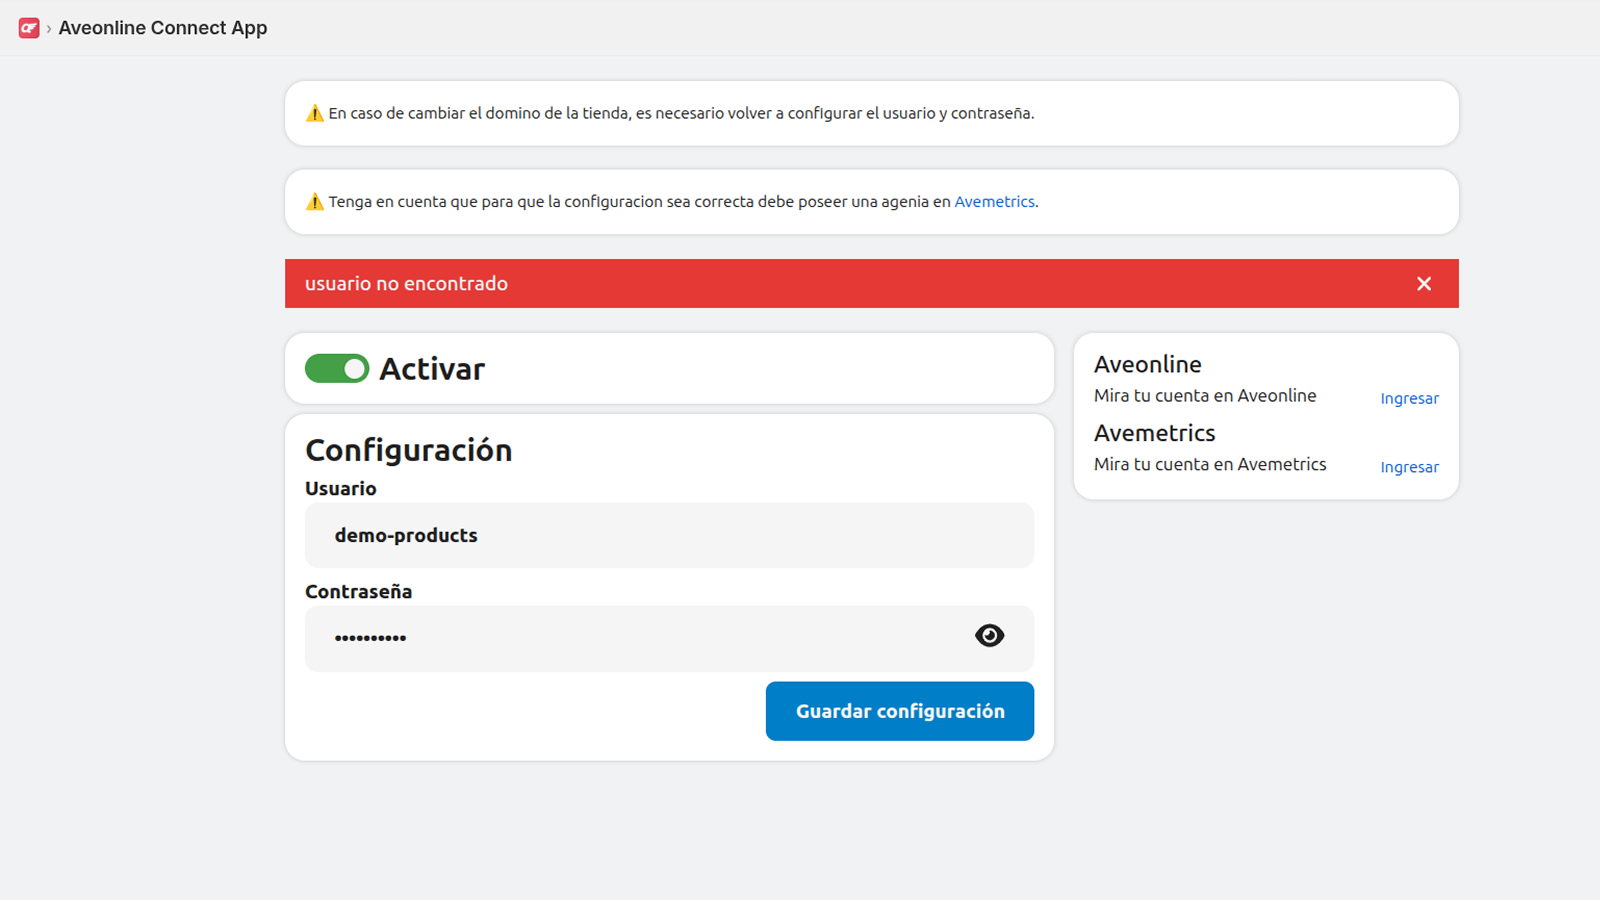This screenshot has height=900, width=1600.
Task: Click the Aveonline heading in the sidebar panel
Action: [1148, 364]
